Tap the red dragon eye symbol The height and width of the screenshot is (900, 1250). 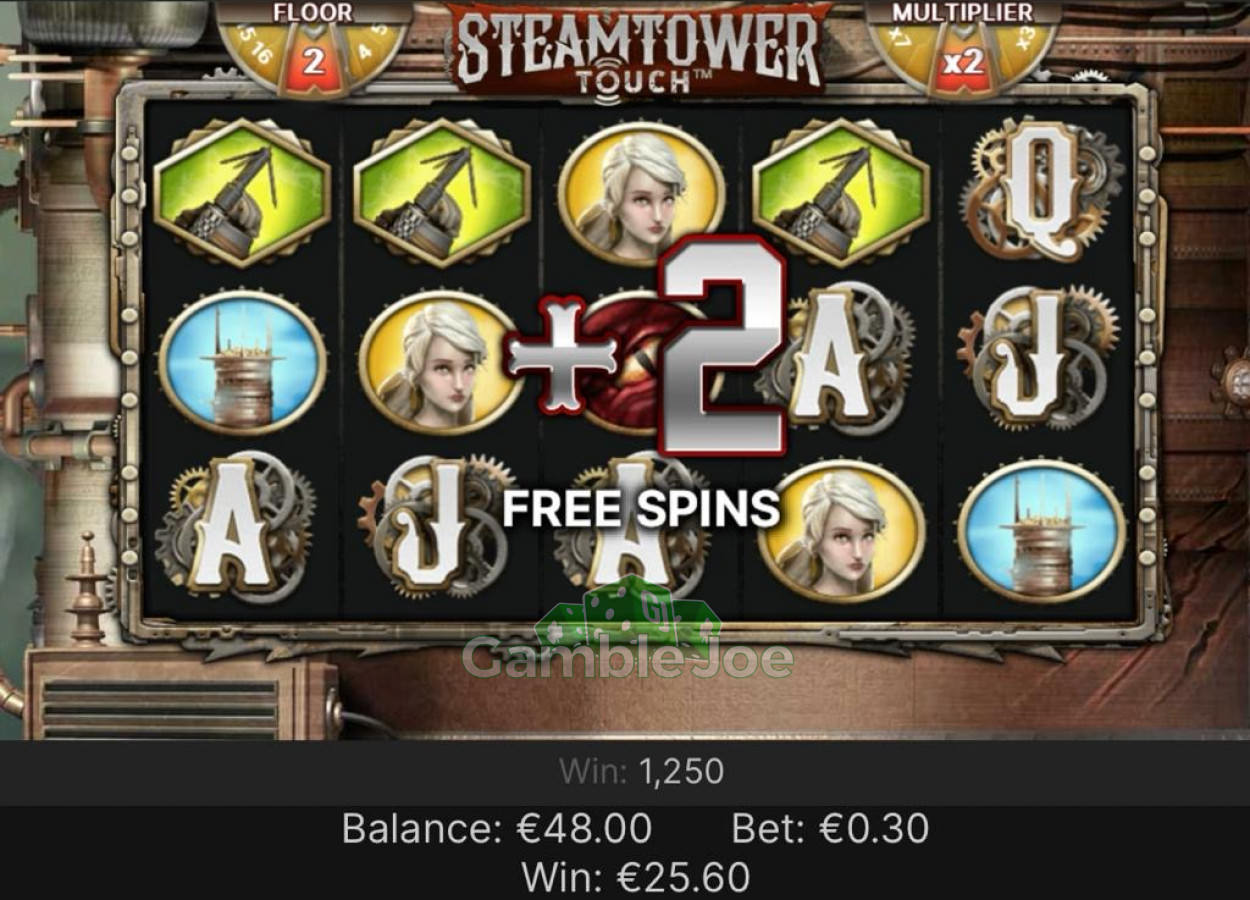(630, 362)
